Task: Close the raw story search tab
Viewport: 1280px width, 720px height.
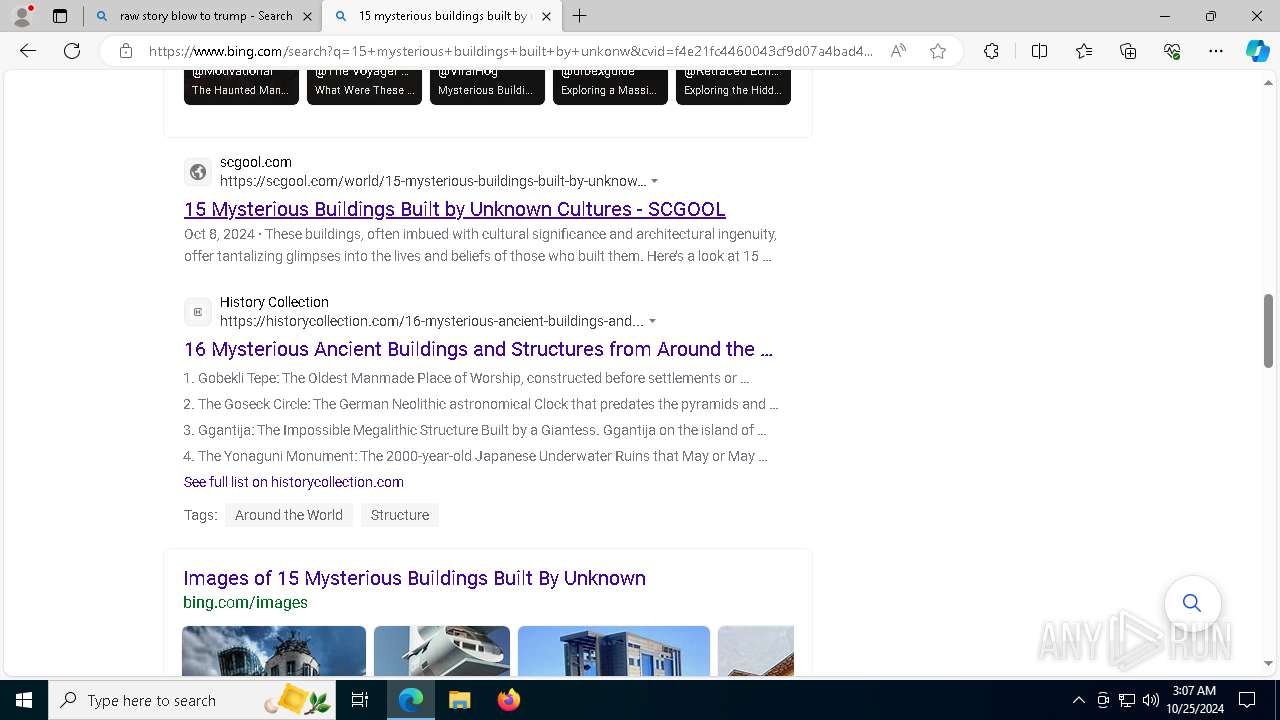Action: [307, 16]
